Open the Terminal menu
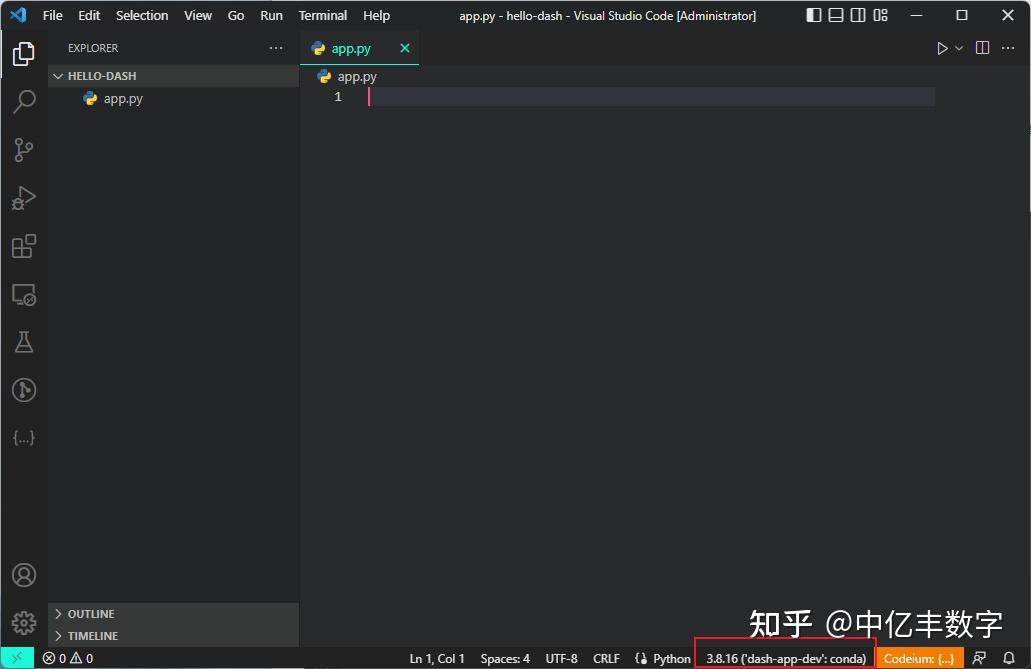 click(322, 15)
